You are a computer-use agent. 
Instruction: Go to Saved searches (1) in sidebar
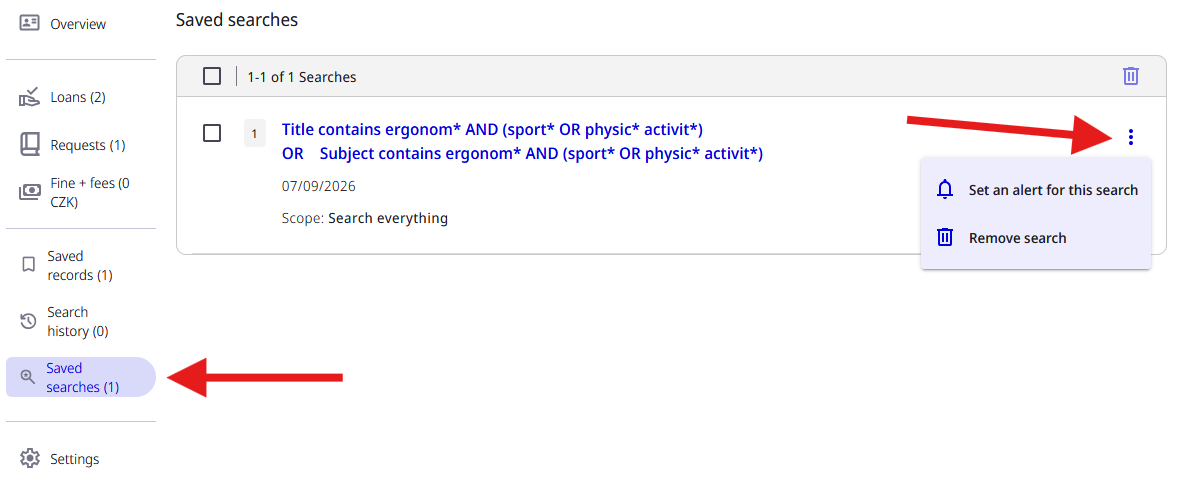[x=80, y=377]
